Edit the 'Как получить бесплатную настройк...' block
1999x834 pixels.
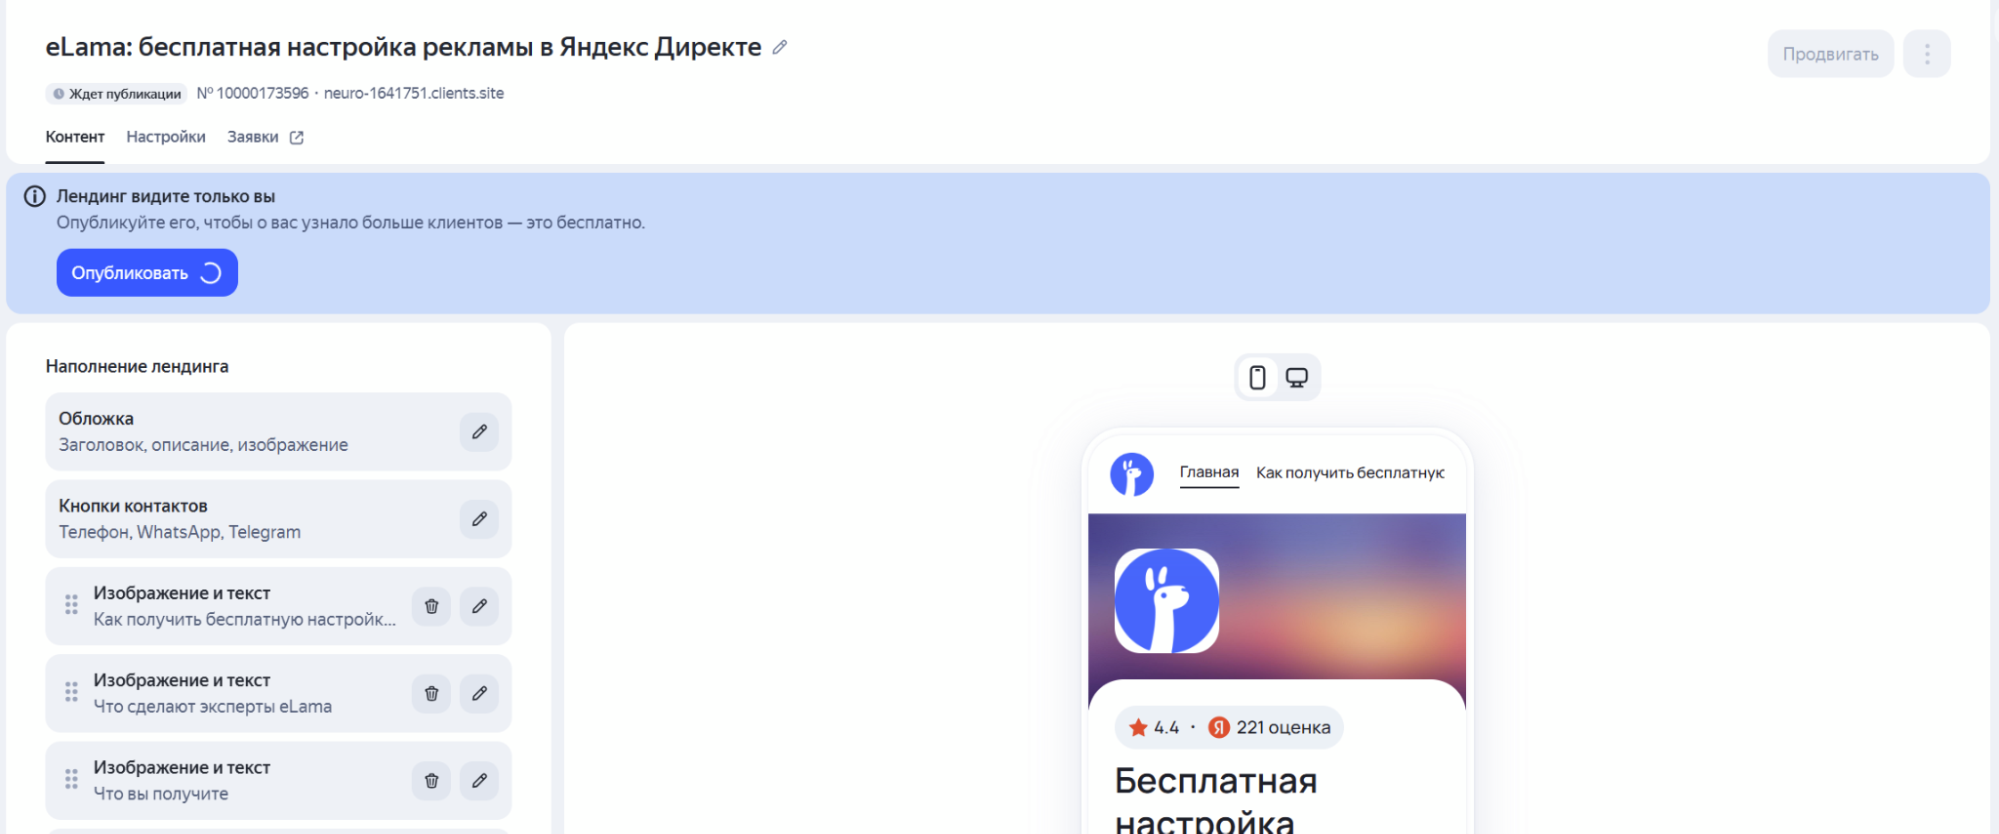click(479, 606)
